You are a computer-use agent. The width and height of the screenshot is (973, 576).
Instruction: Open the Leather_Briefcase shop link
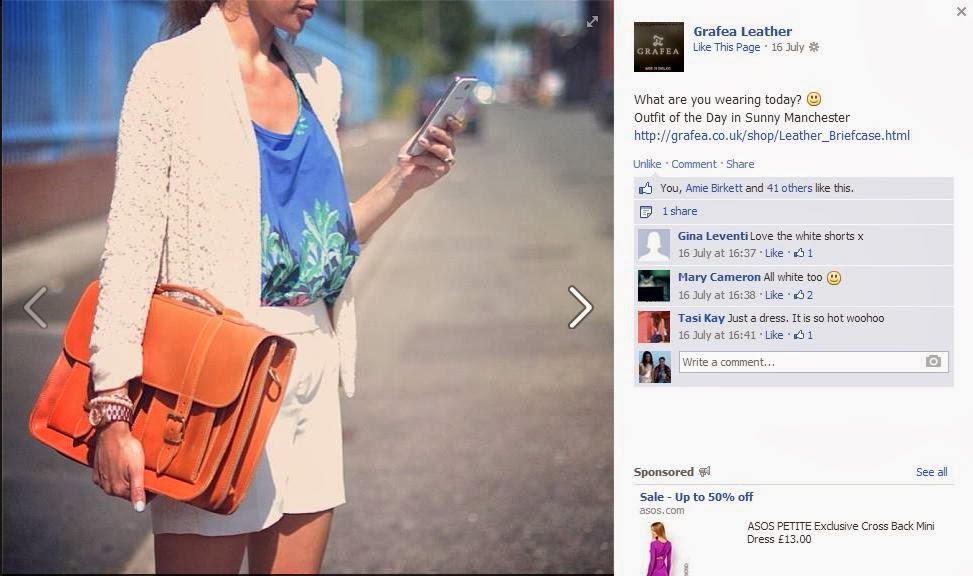(772, 135)
